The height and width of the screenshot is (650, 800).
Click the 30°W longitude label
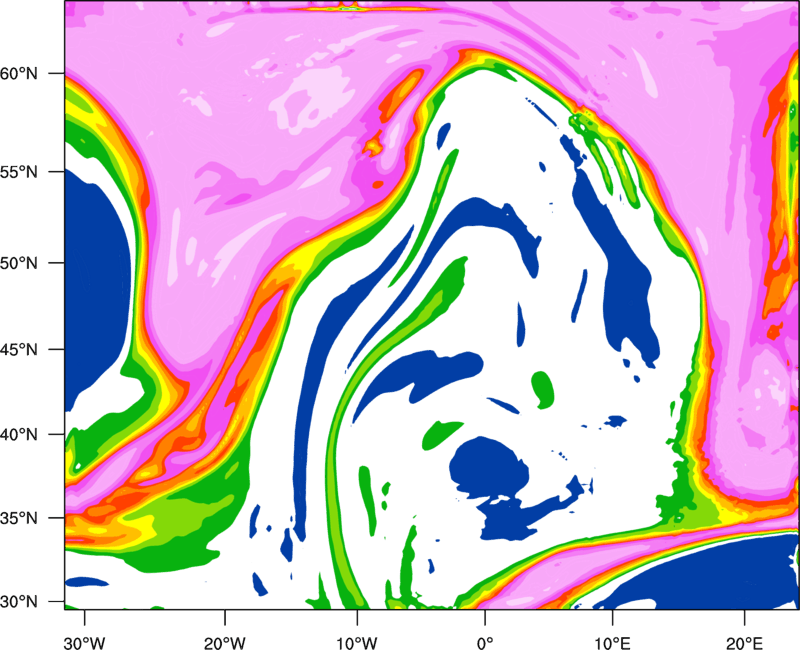point(85,643)
